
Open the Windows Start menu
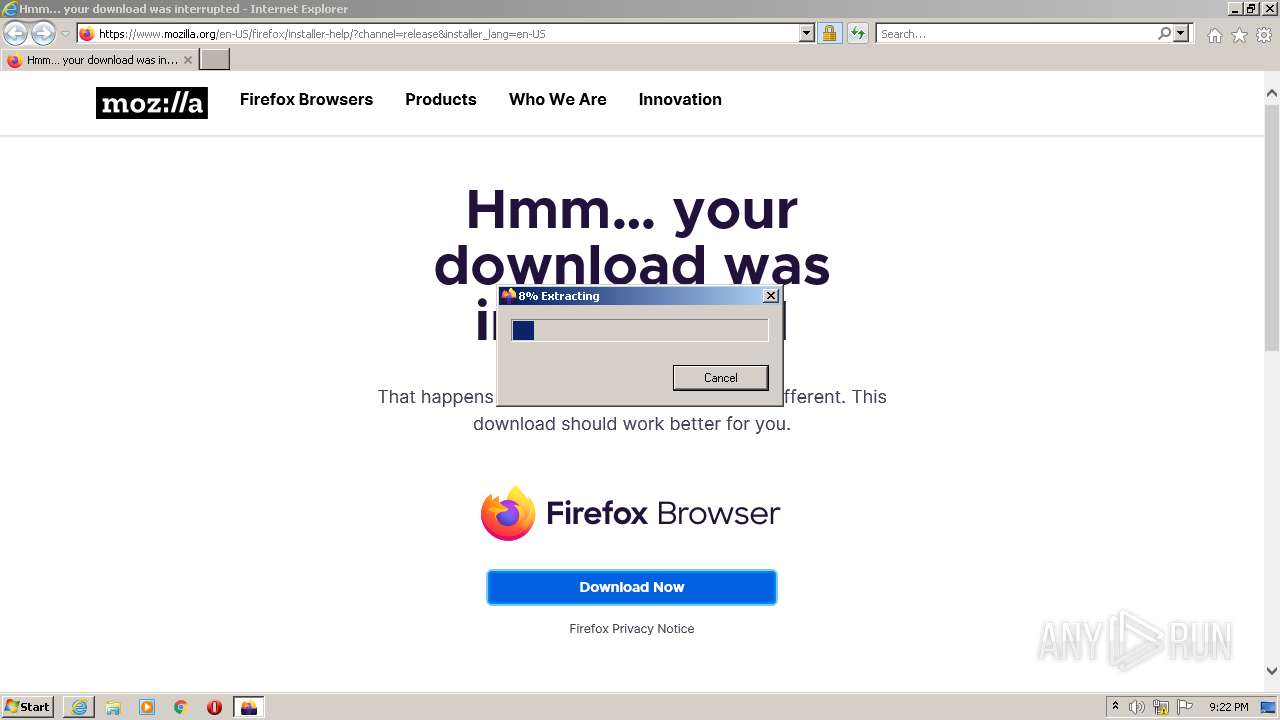click(28, 707)
